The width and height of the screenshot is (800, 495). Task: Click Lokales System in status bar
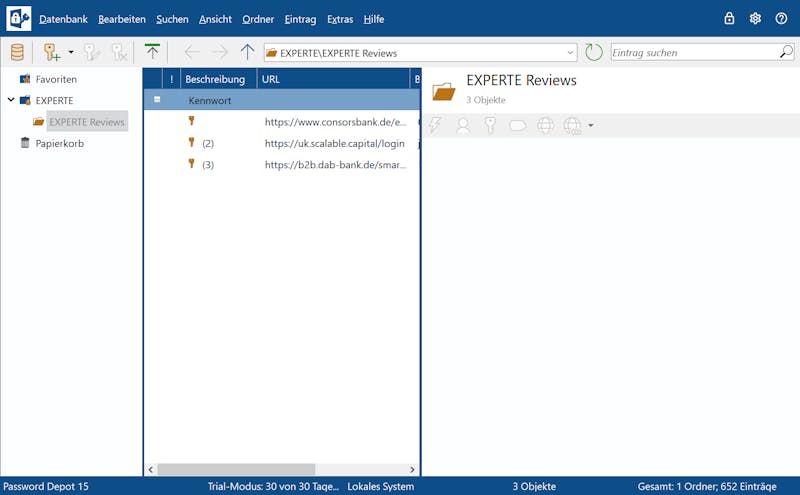(381, 486)
